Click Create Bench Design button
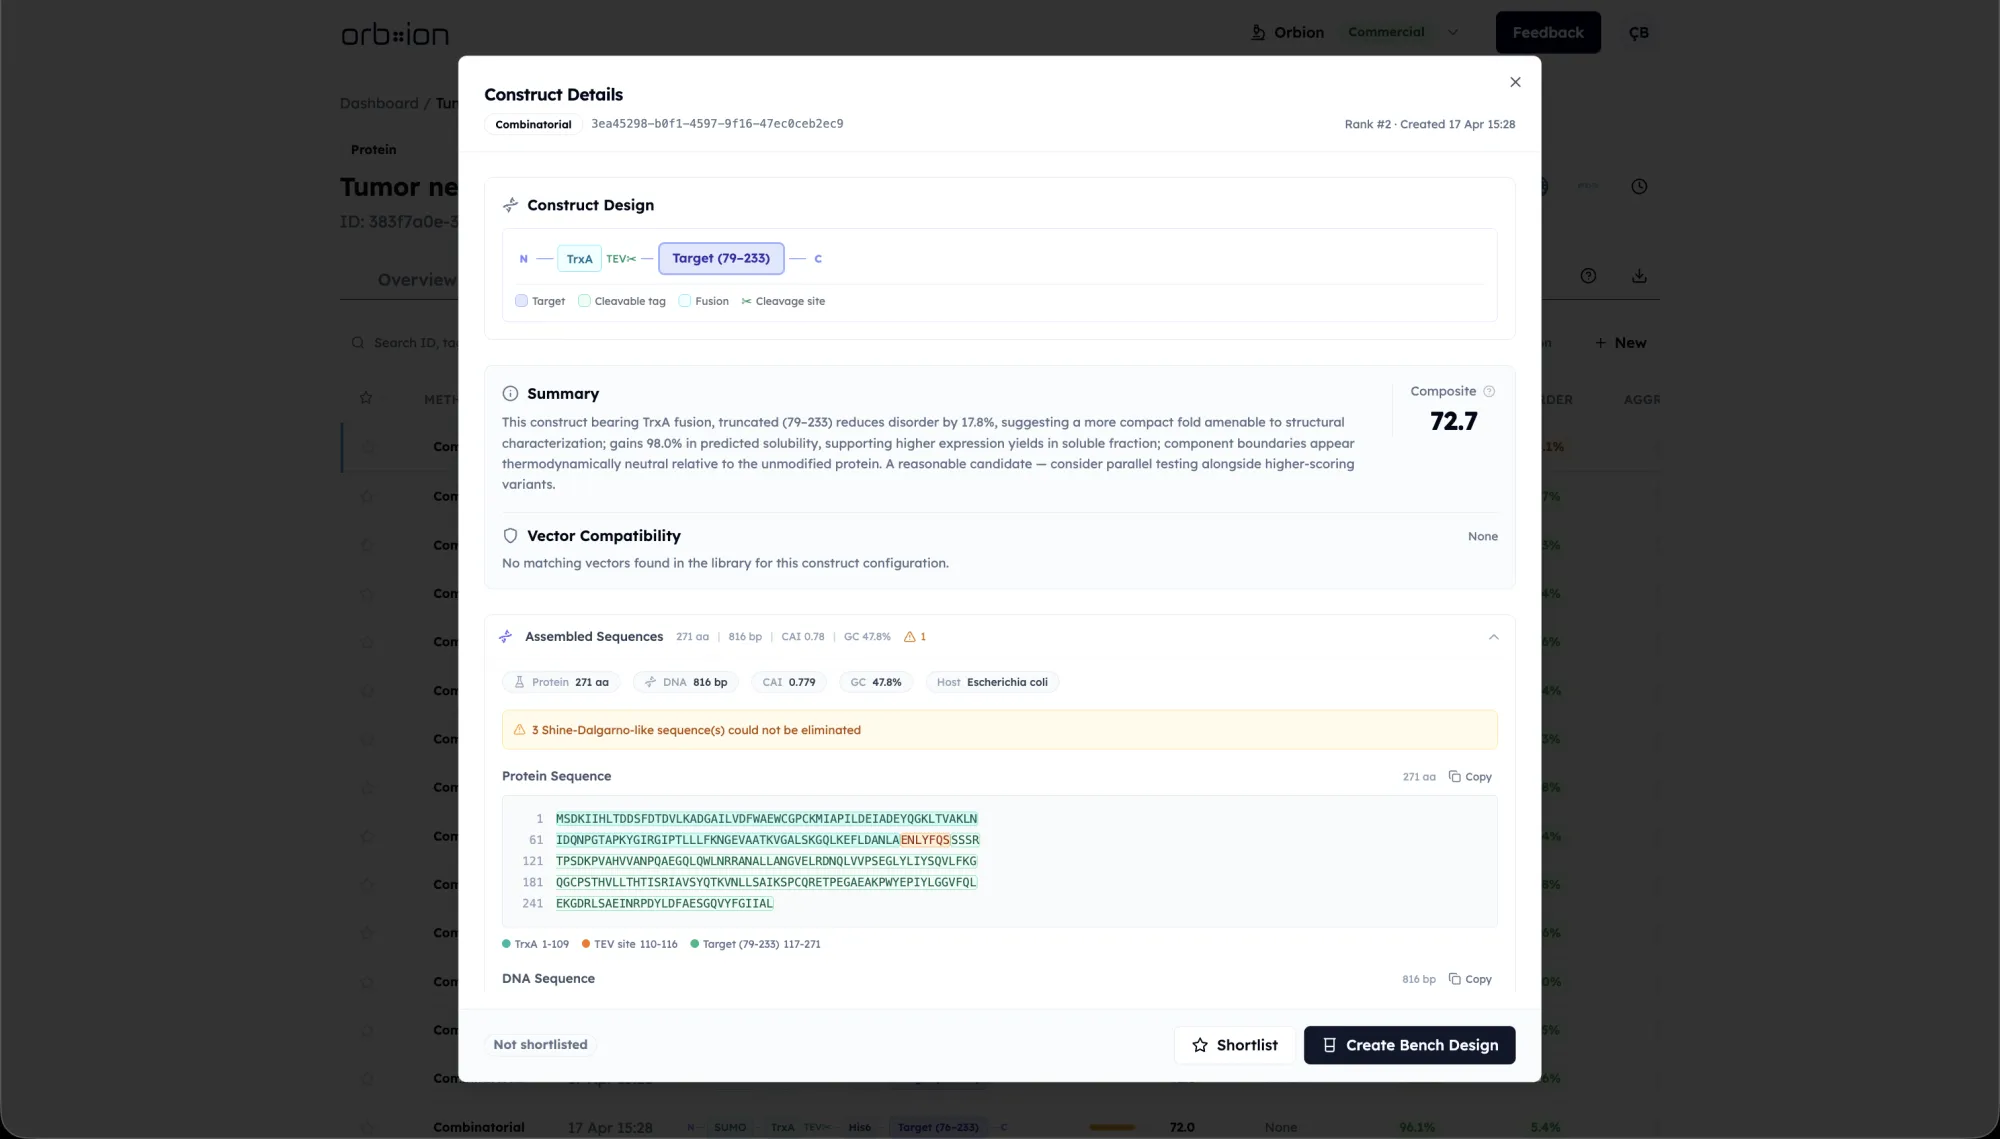 pyautogui.click(x=1409, y=1045)
